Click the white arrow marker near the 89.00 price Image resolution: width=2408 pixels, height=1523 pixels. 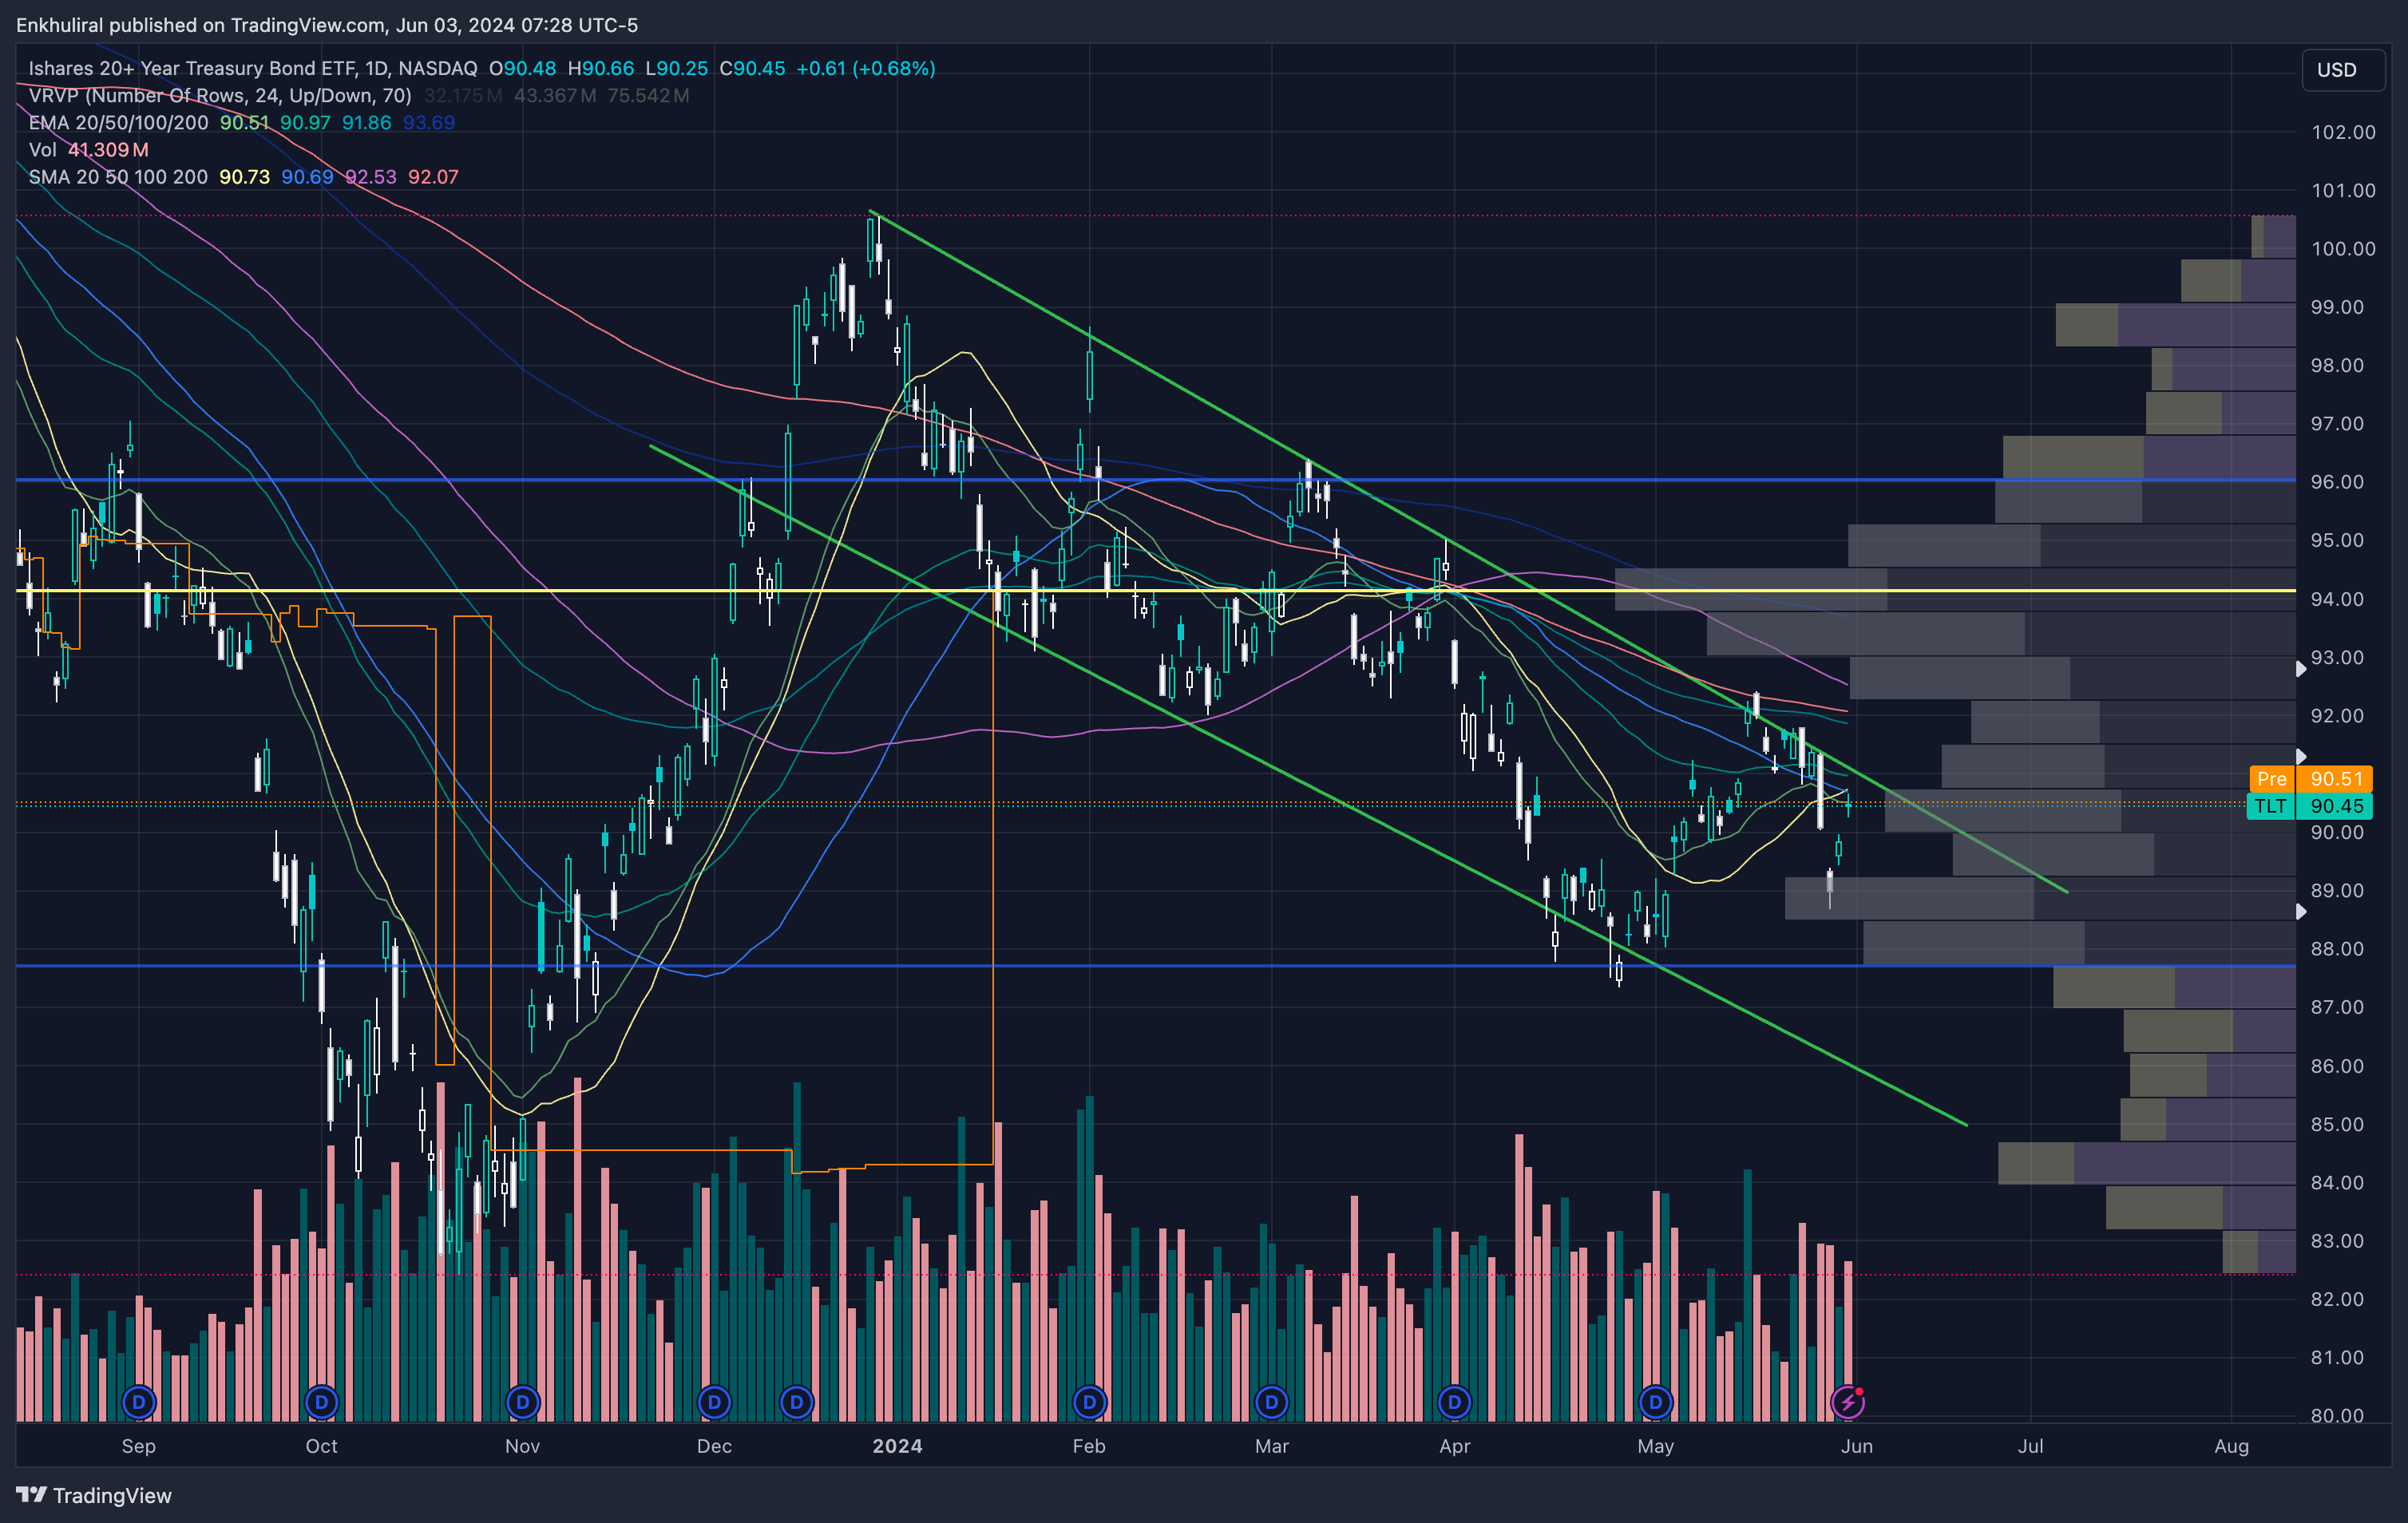(x=2300, y=911)
